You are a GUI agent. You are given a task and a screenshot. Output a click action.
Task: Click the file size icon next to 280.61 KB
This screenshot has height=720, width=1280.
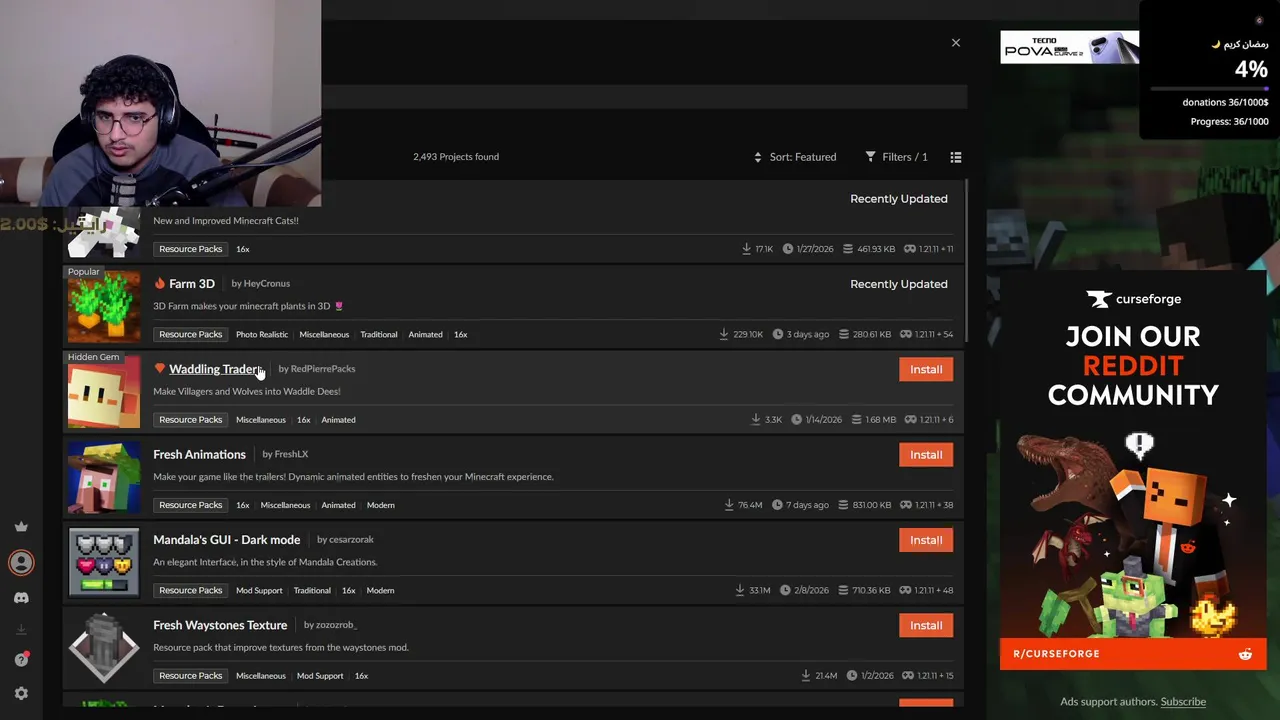(844, 334)
